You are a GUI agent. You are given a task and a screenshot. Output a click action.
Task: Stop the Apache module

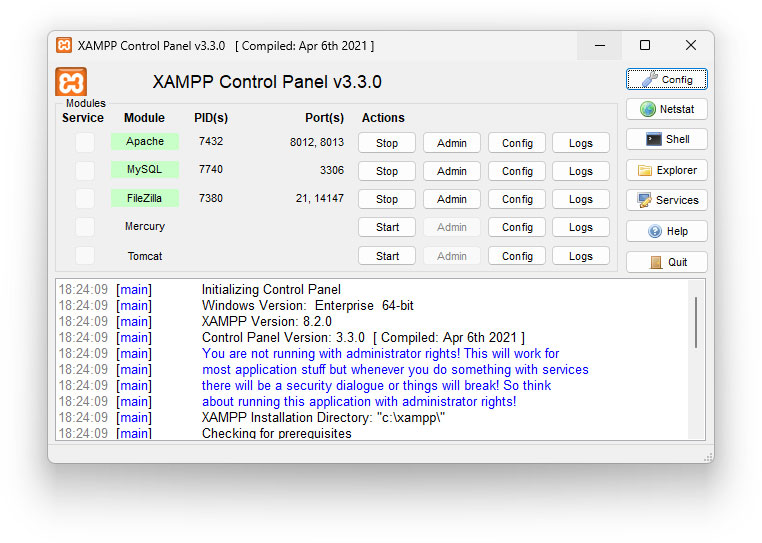[x=387, y=143]
